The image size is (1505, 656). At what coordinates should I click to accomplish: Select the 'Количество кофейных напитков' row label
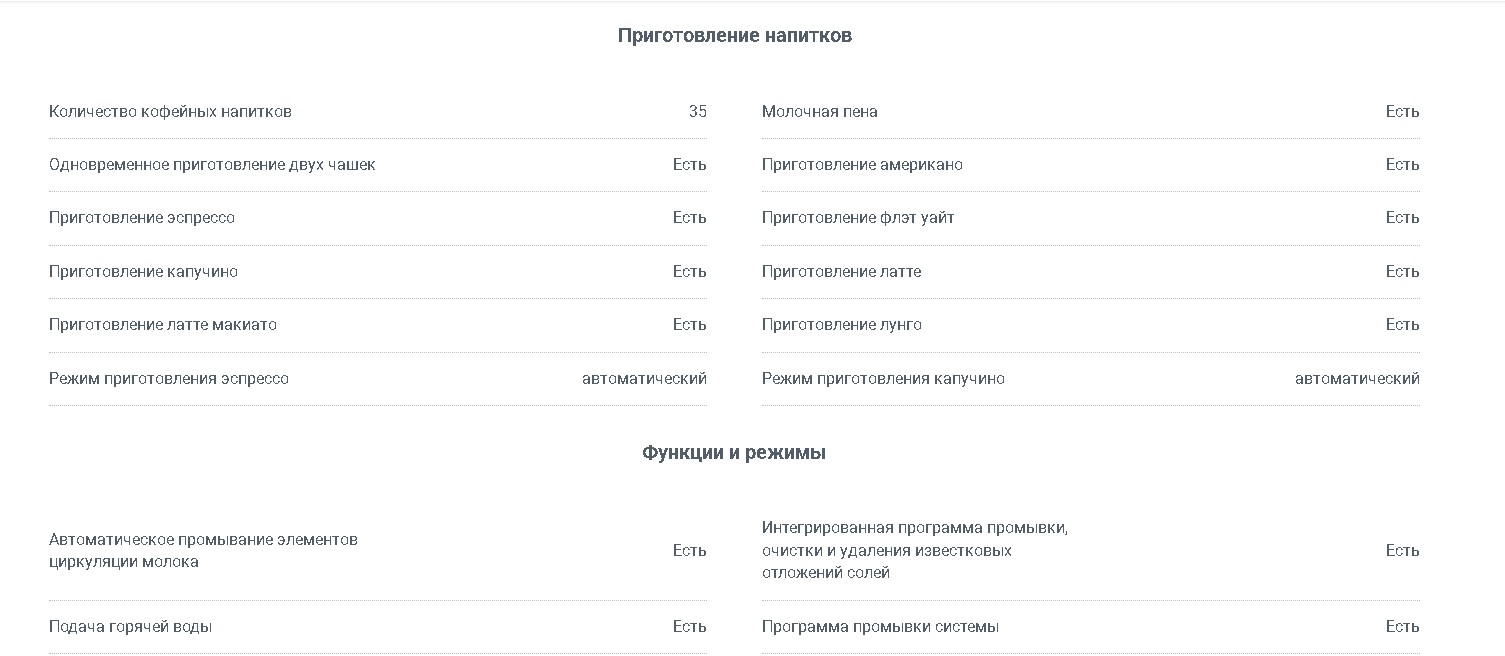click(x=170, y=112)
